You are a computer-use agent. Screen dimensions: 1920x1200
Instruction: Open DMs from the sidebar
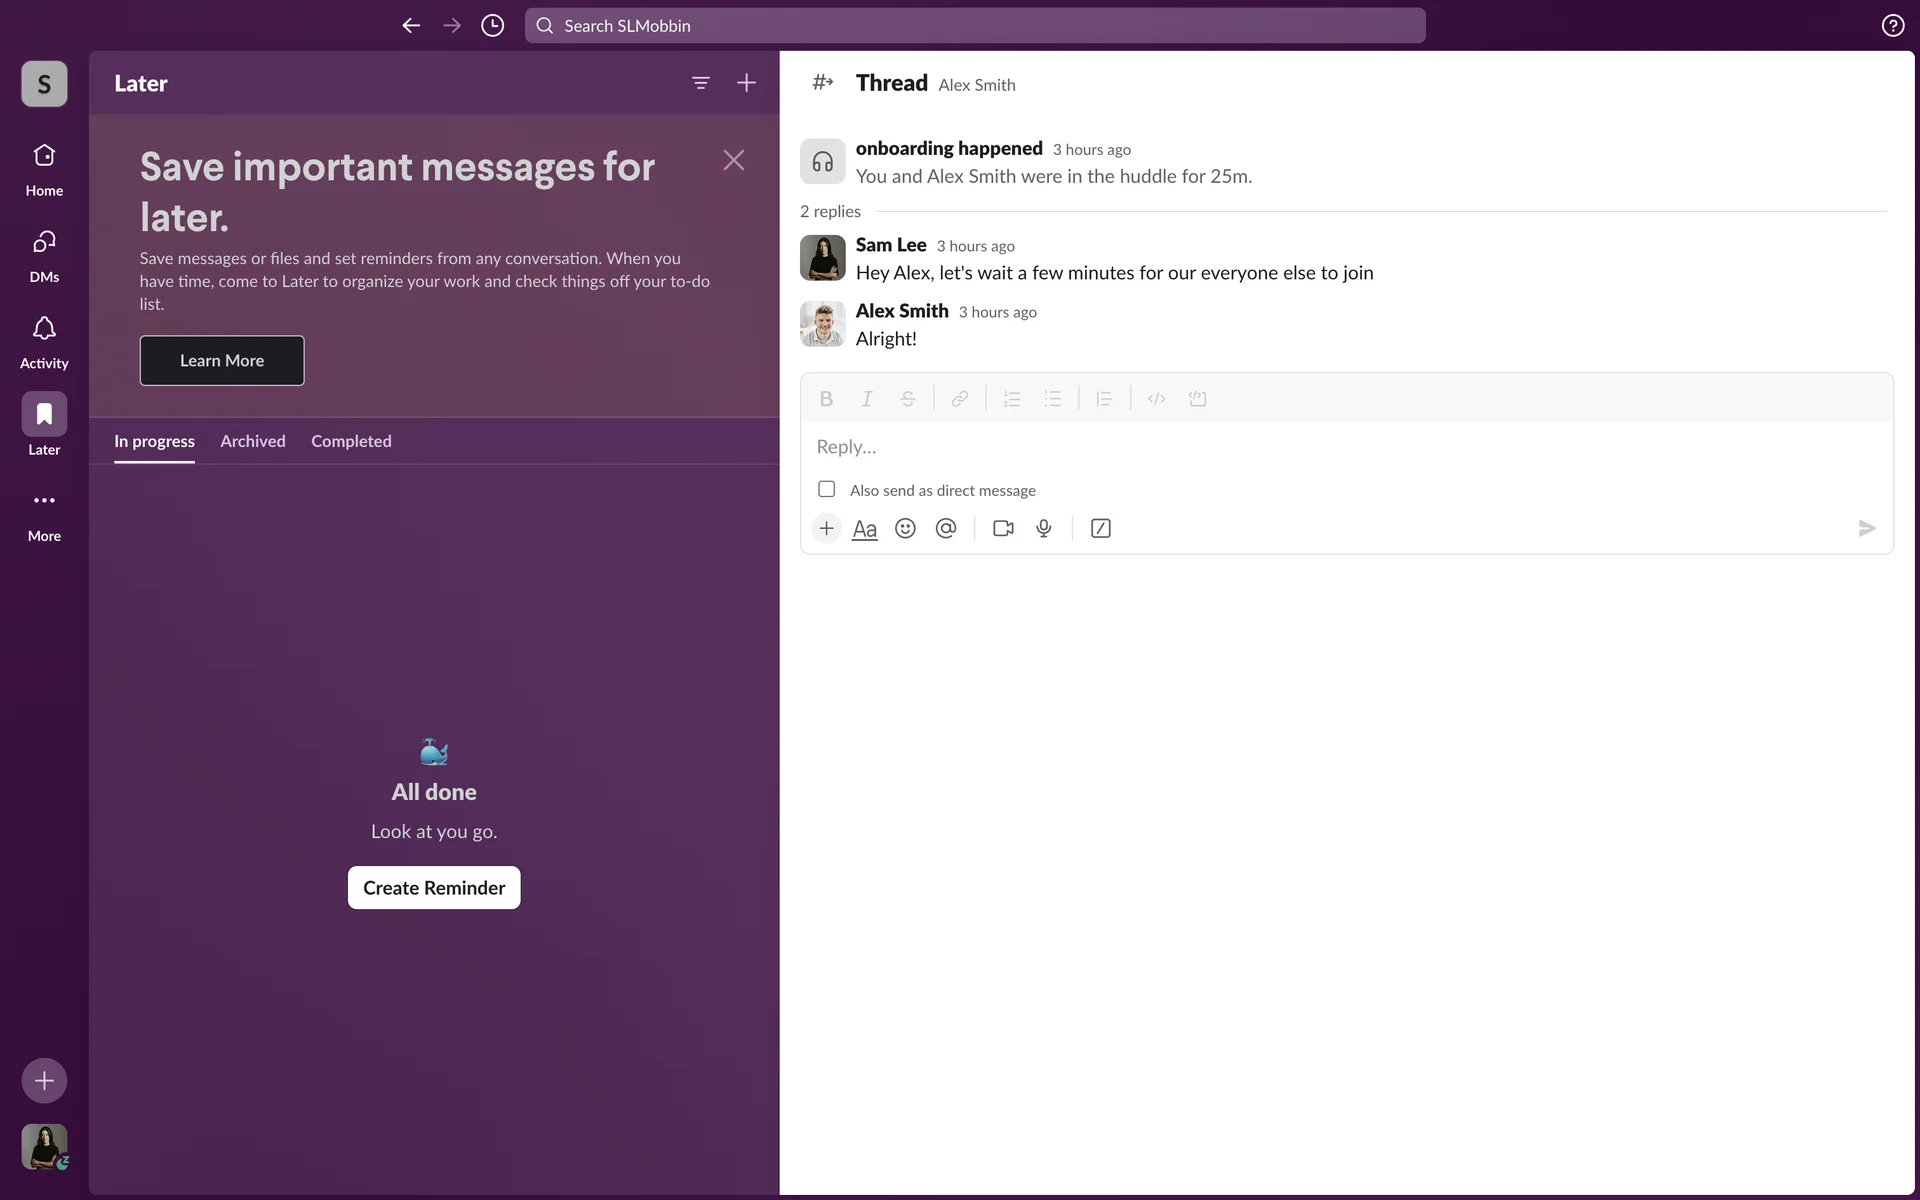(x=44, y=254)
